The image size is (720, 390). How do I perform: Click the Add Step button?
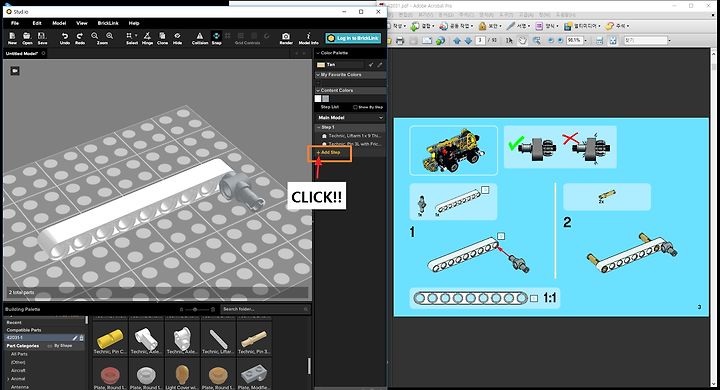pos(330,153)
